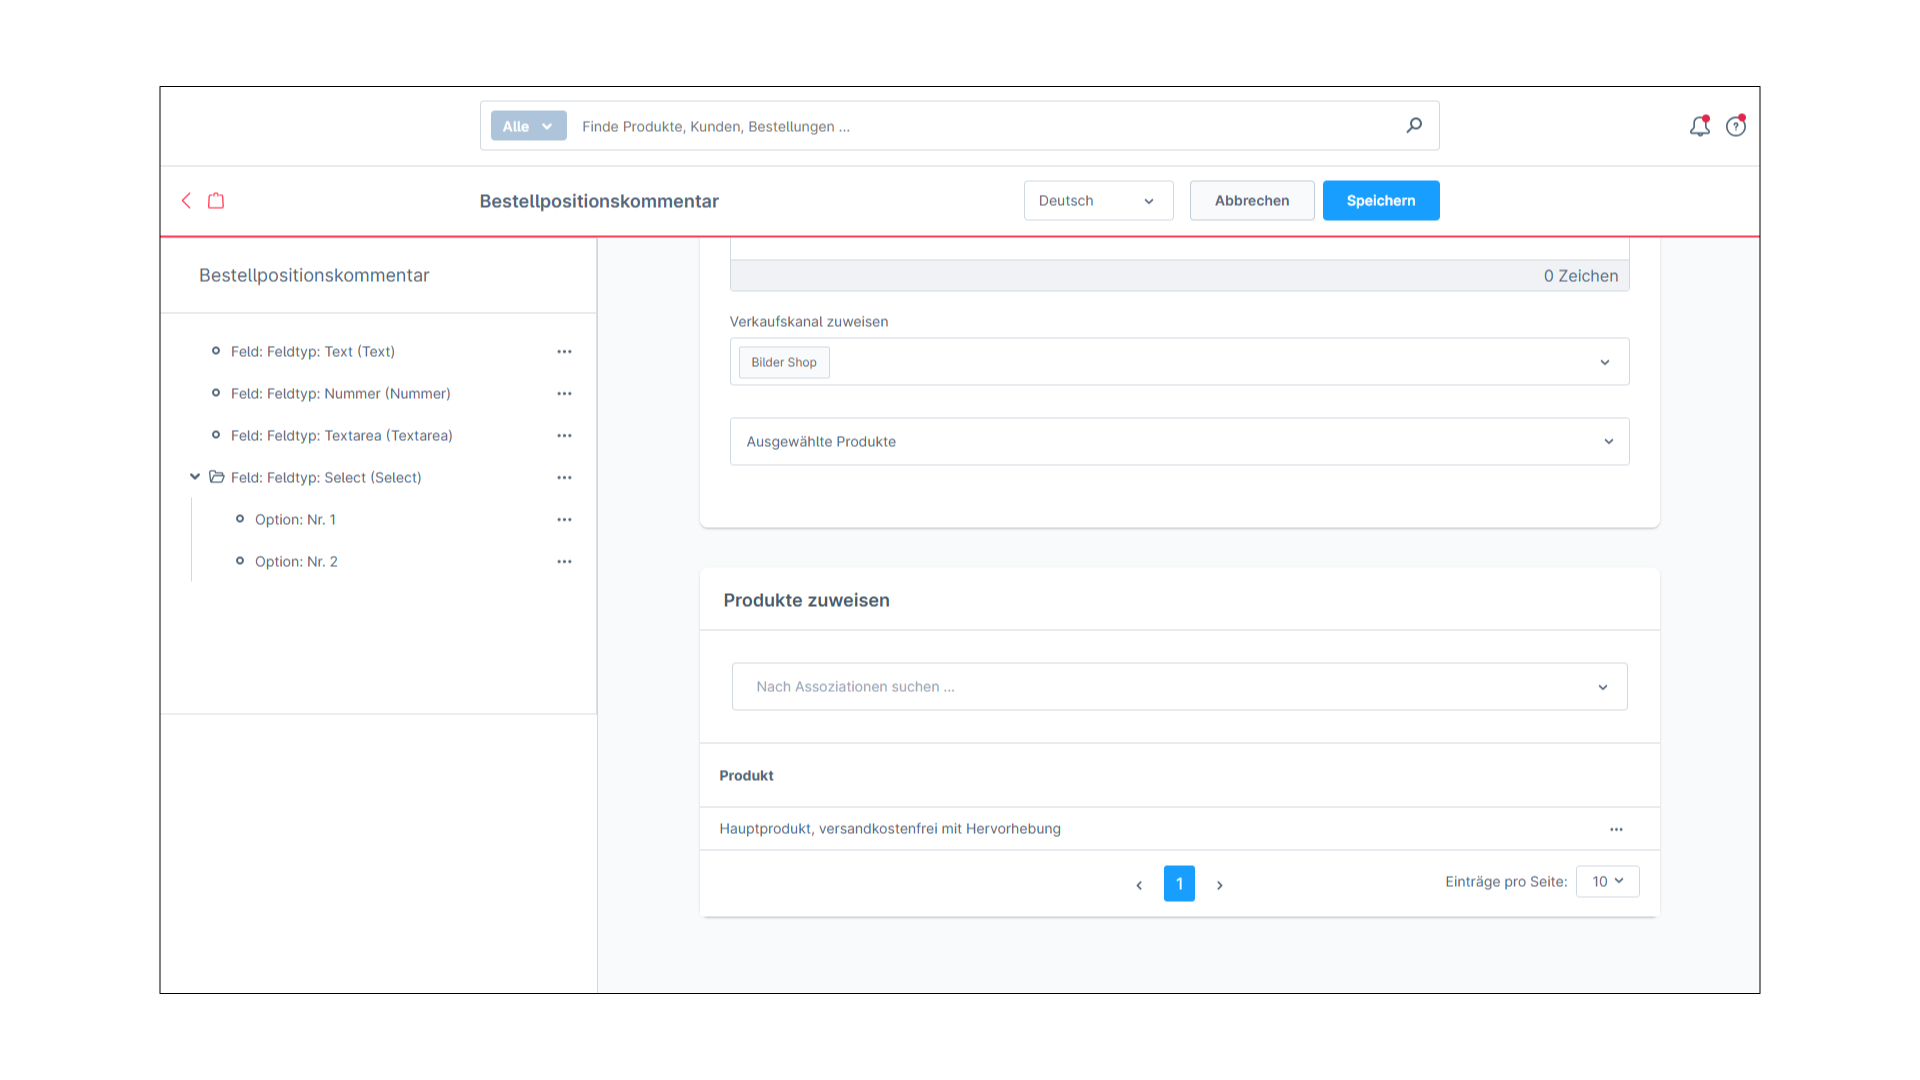Select Feld: Feldtyp: Select (Select)
This screenshot has height=1080, width=1920.
point(326,477)
